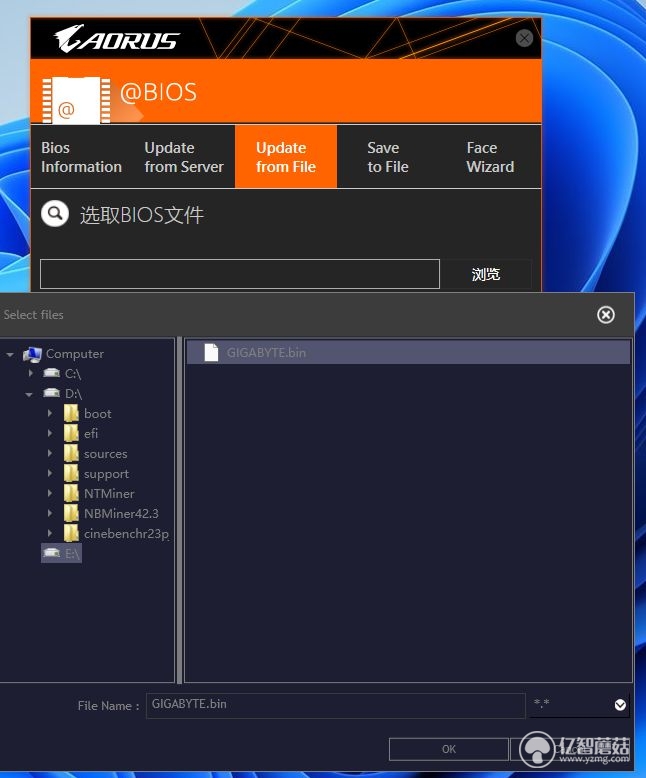
Task: Close the AORUS @BIOS window
Action: coord(524,38)
